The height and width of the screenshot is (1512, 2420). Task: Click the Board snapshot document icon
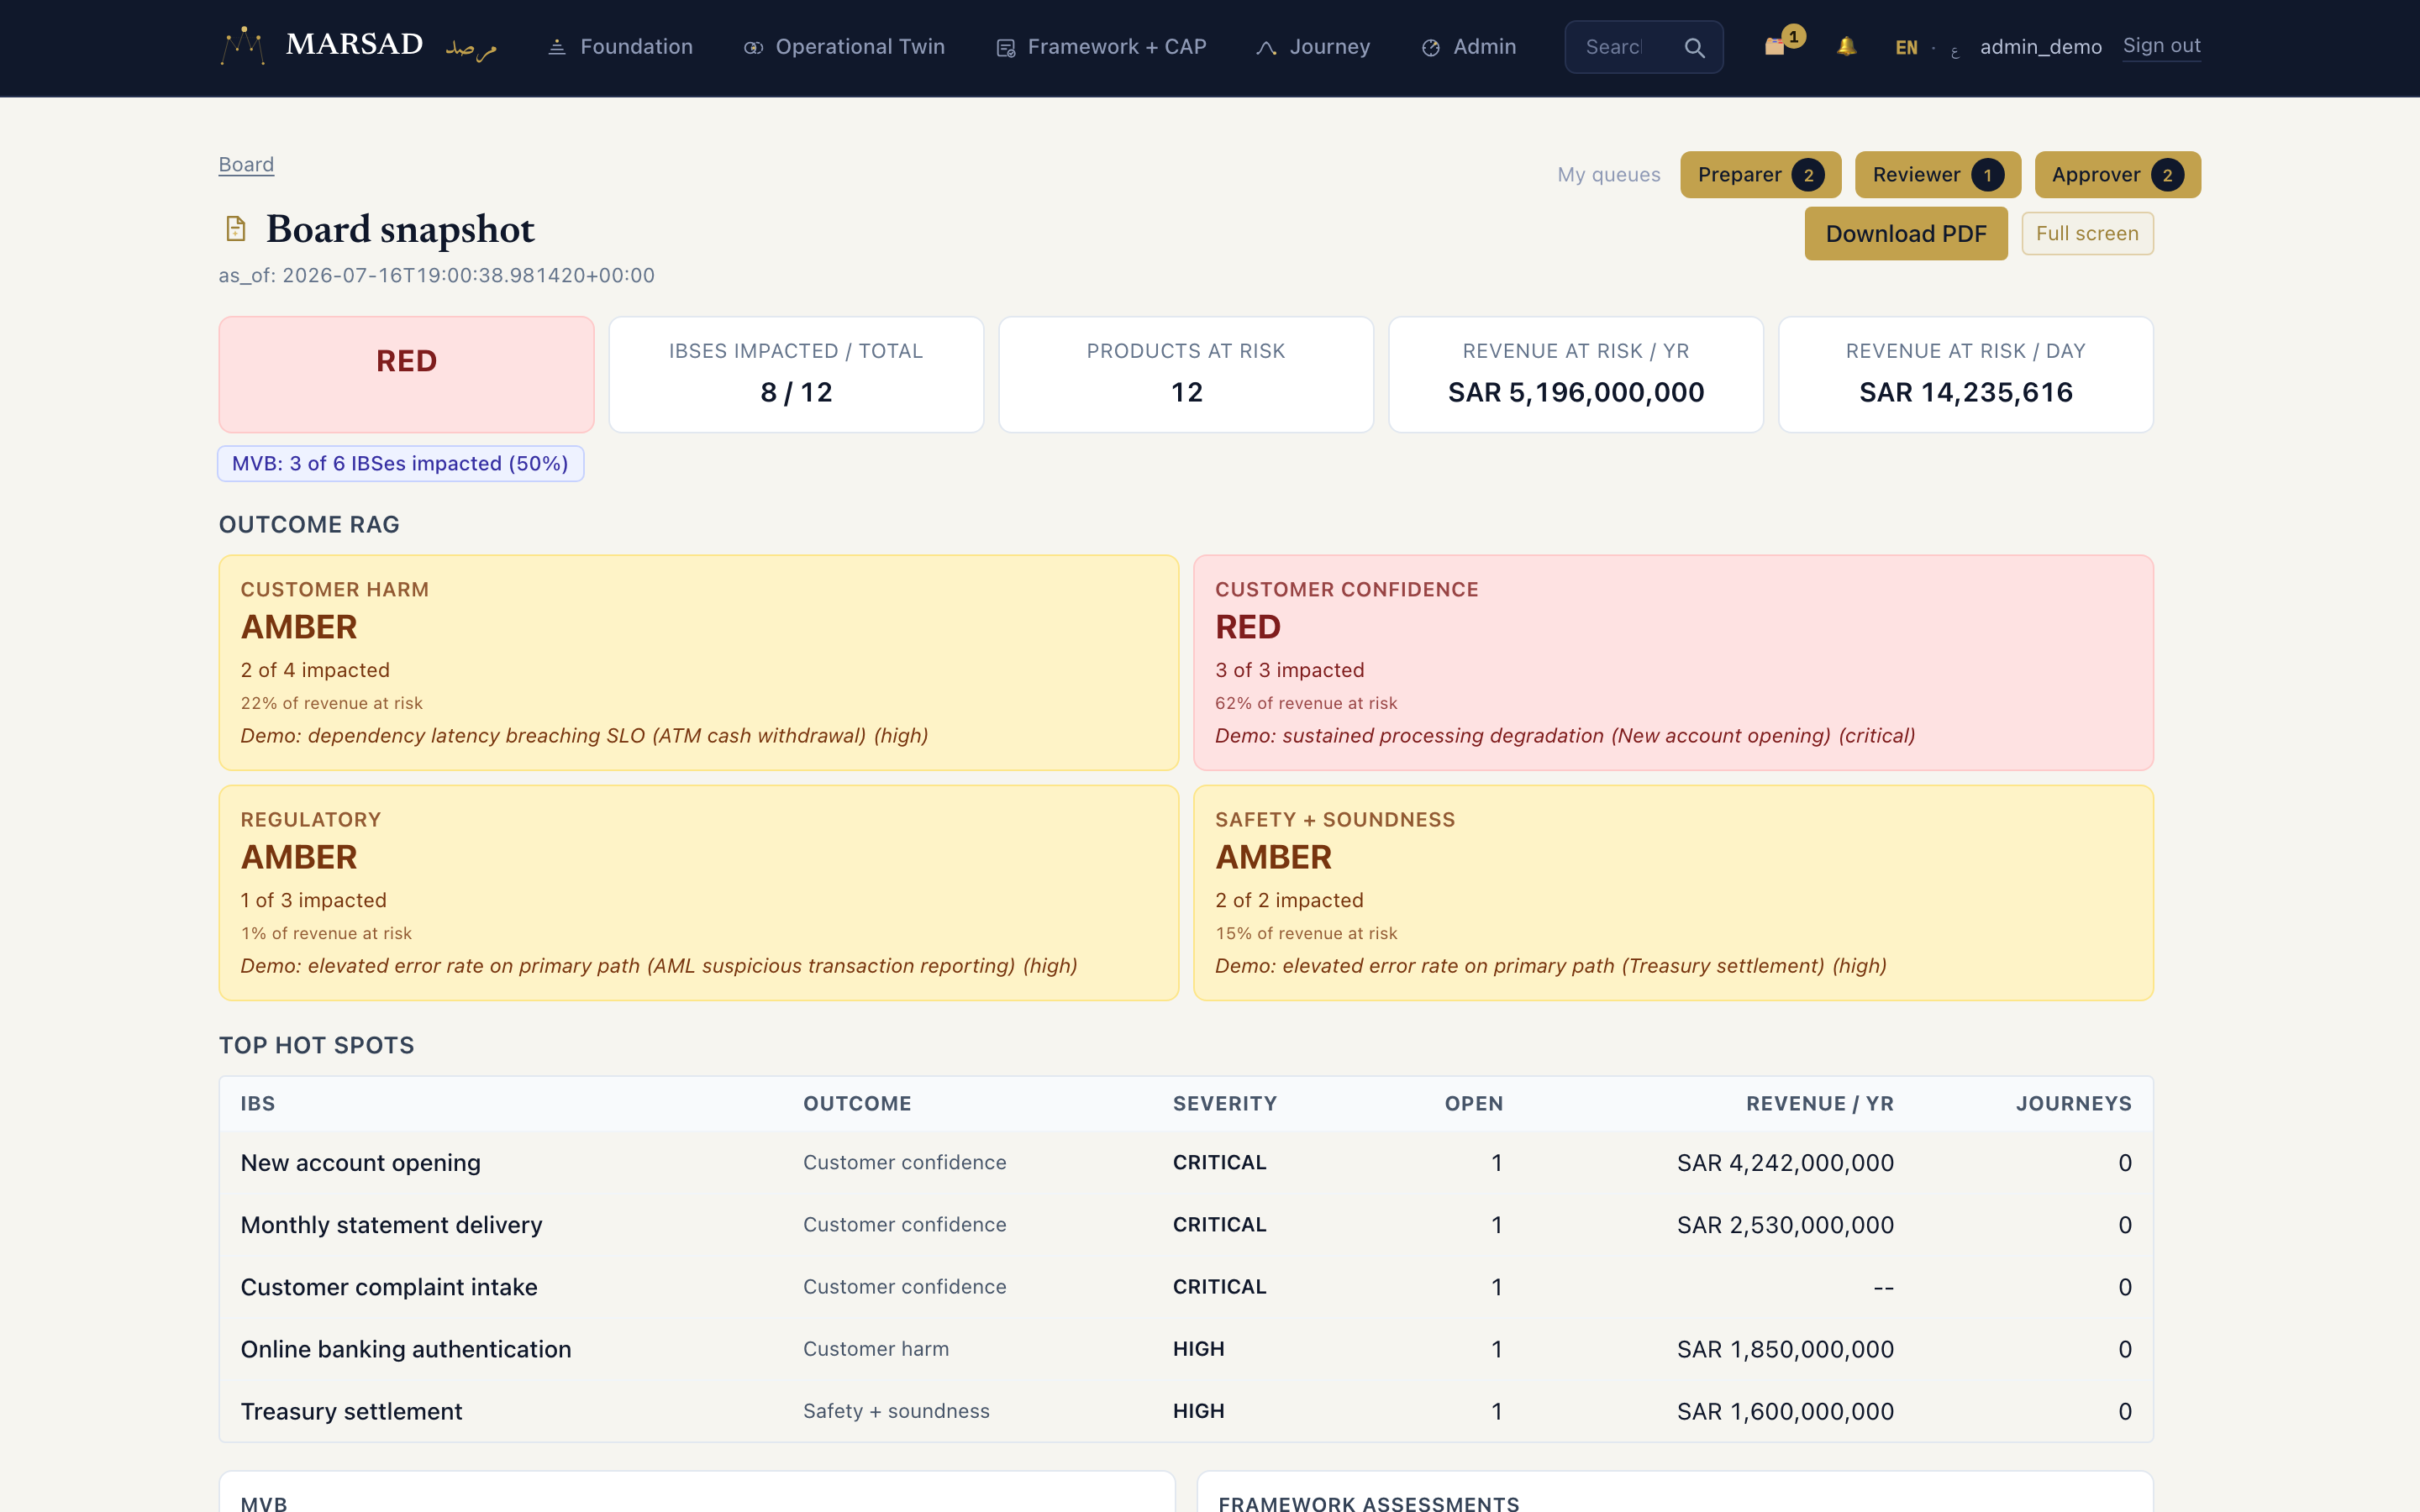point(236,229)
